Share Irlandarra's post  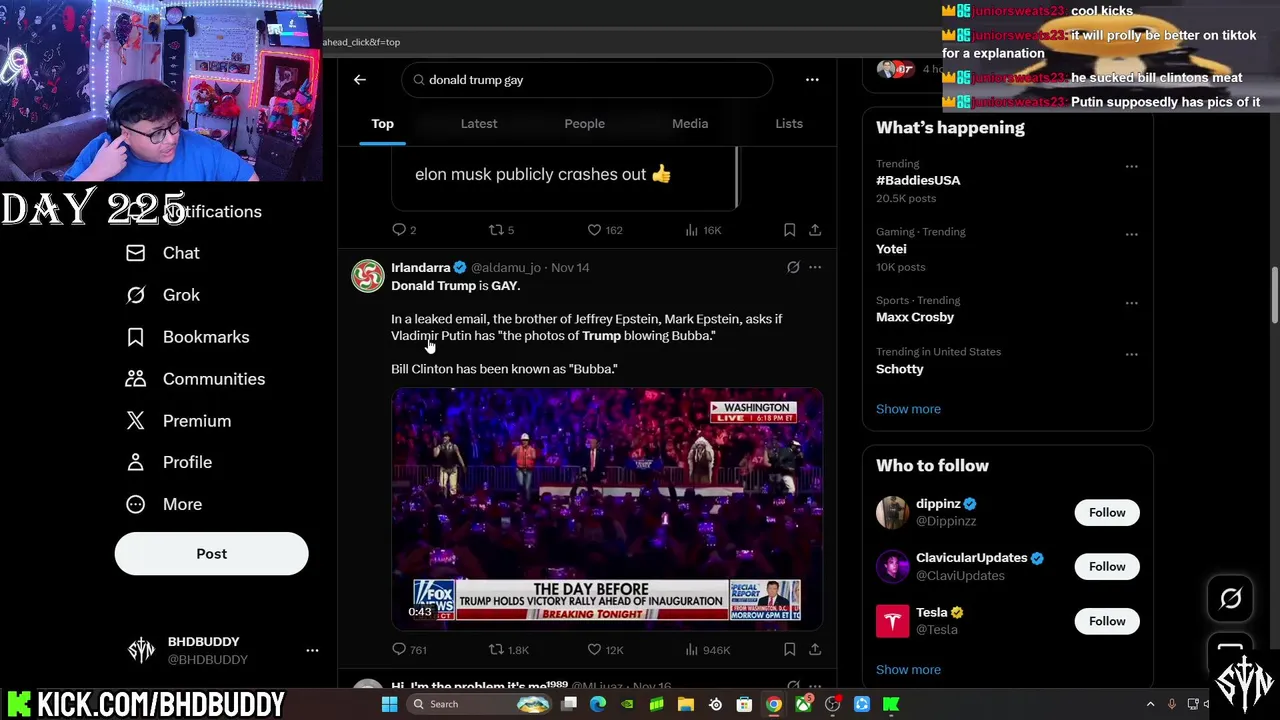click(815, 650)
